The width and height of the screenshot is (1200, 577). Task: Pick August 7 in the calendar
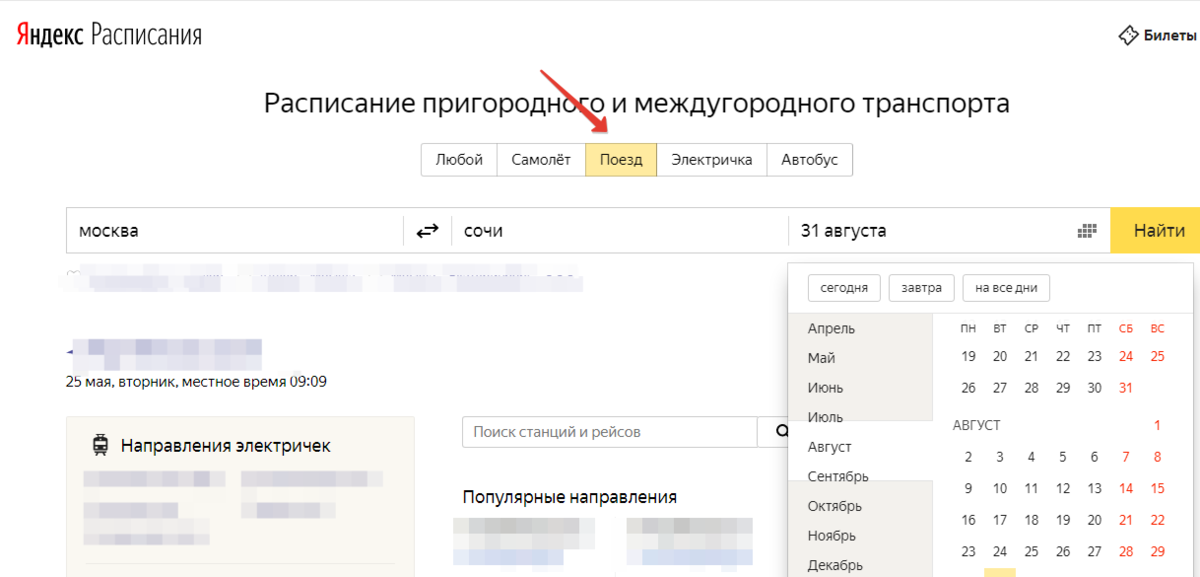[x=1126, y=457]
